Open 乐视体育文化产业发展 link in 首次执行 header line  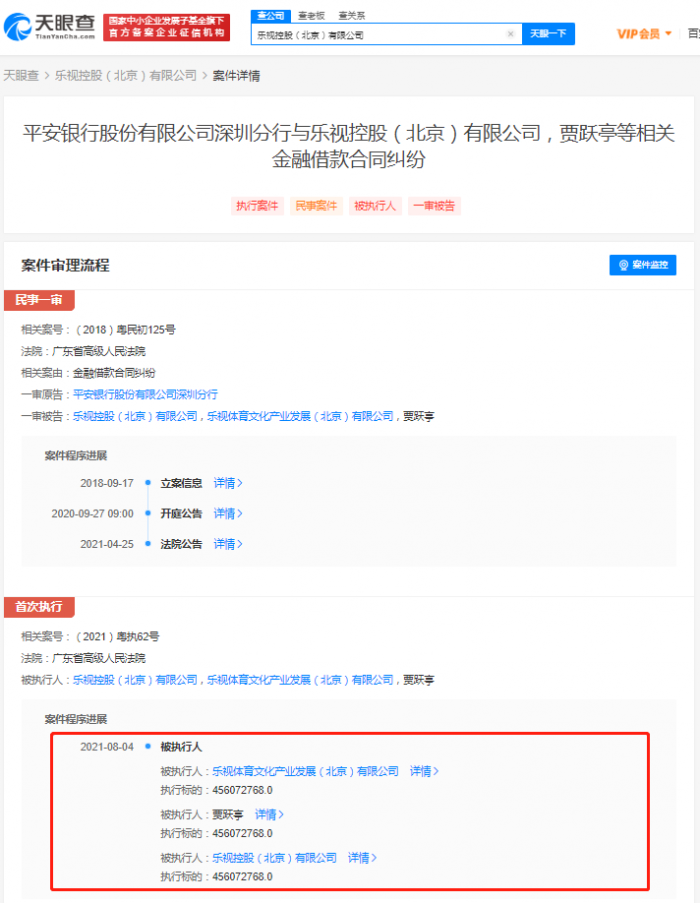[x=300, y=680]
